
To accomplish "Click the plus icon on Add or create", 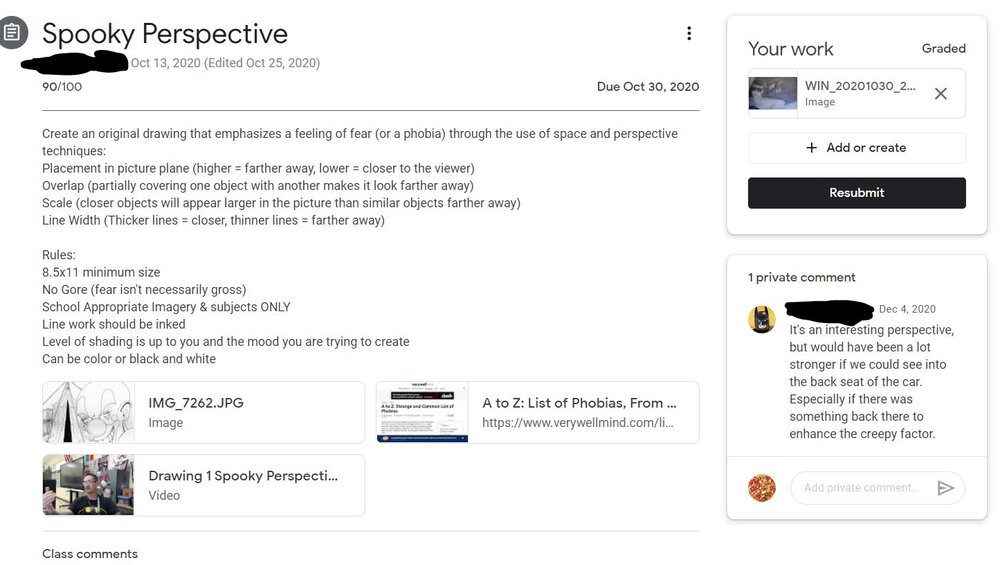I will pos(811,148).
